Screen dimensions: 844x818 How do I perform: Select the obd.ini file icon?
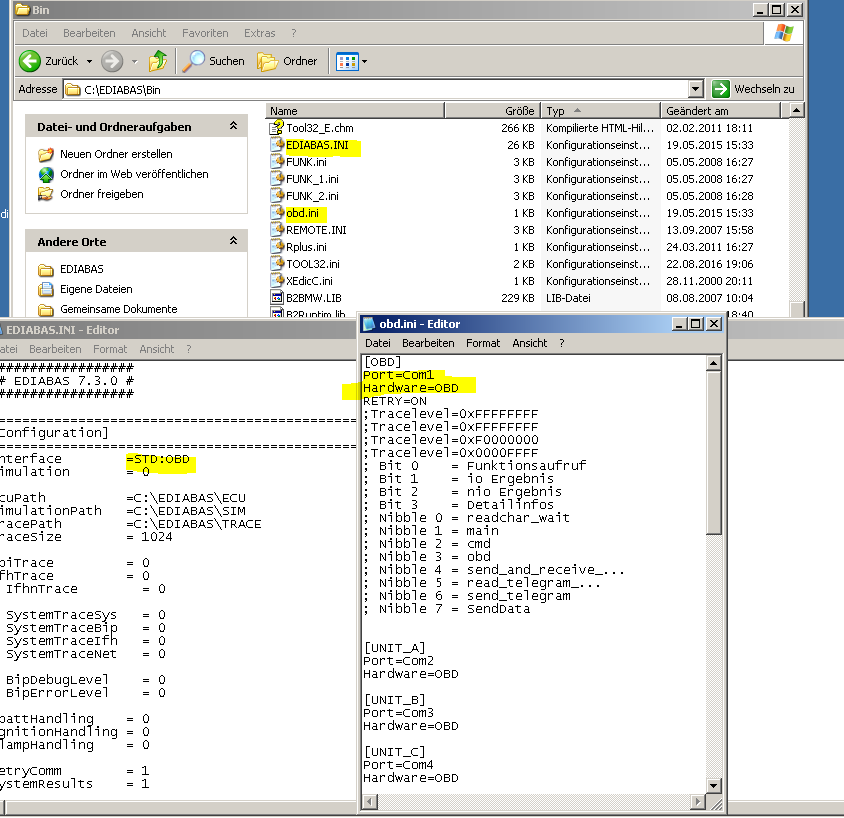(x=277, y=213)
